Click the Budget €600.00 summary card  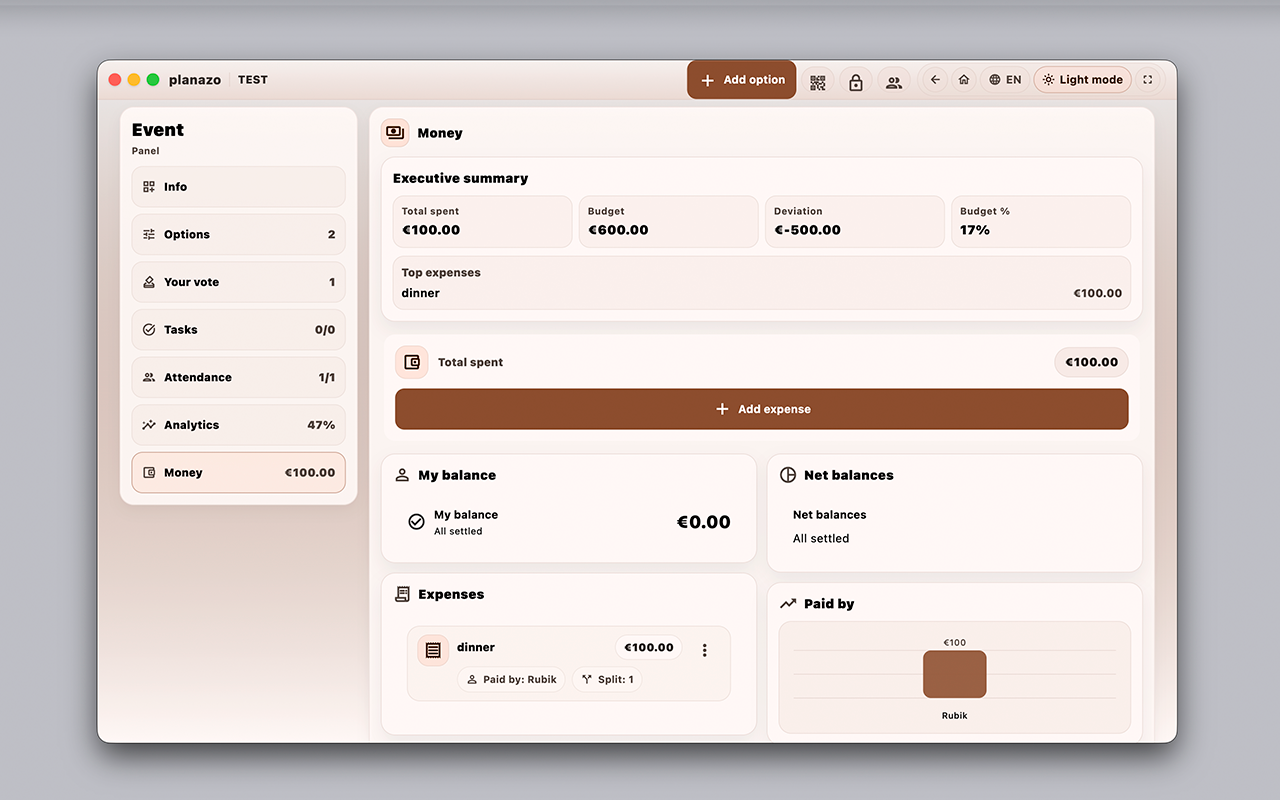669,221
